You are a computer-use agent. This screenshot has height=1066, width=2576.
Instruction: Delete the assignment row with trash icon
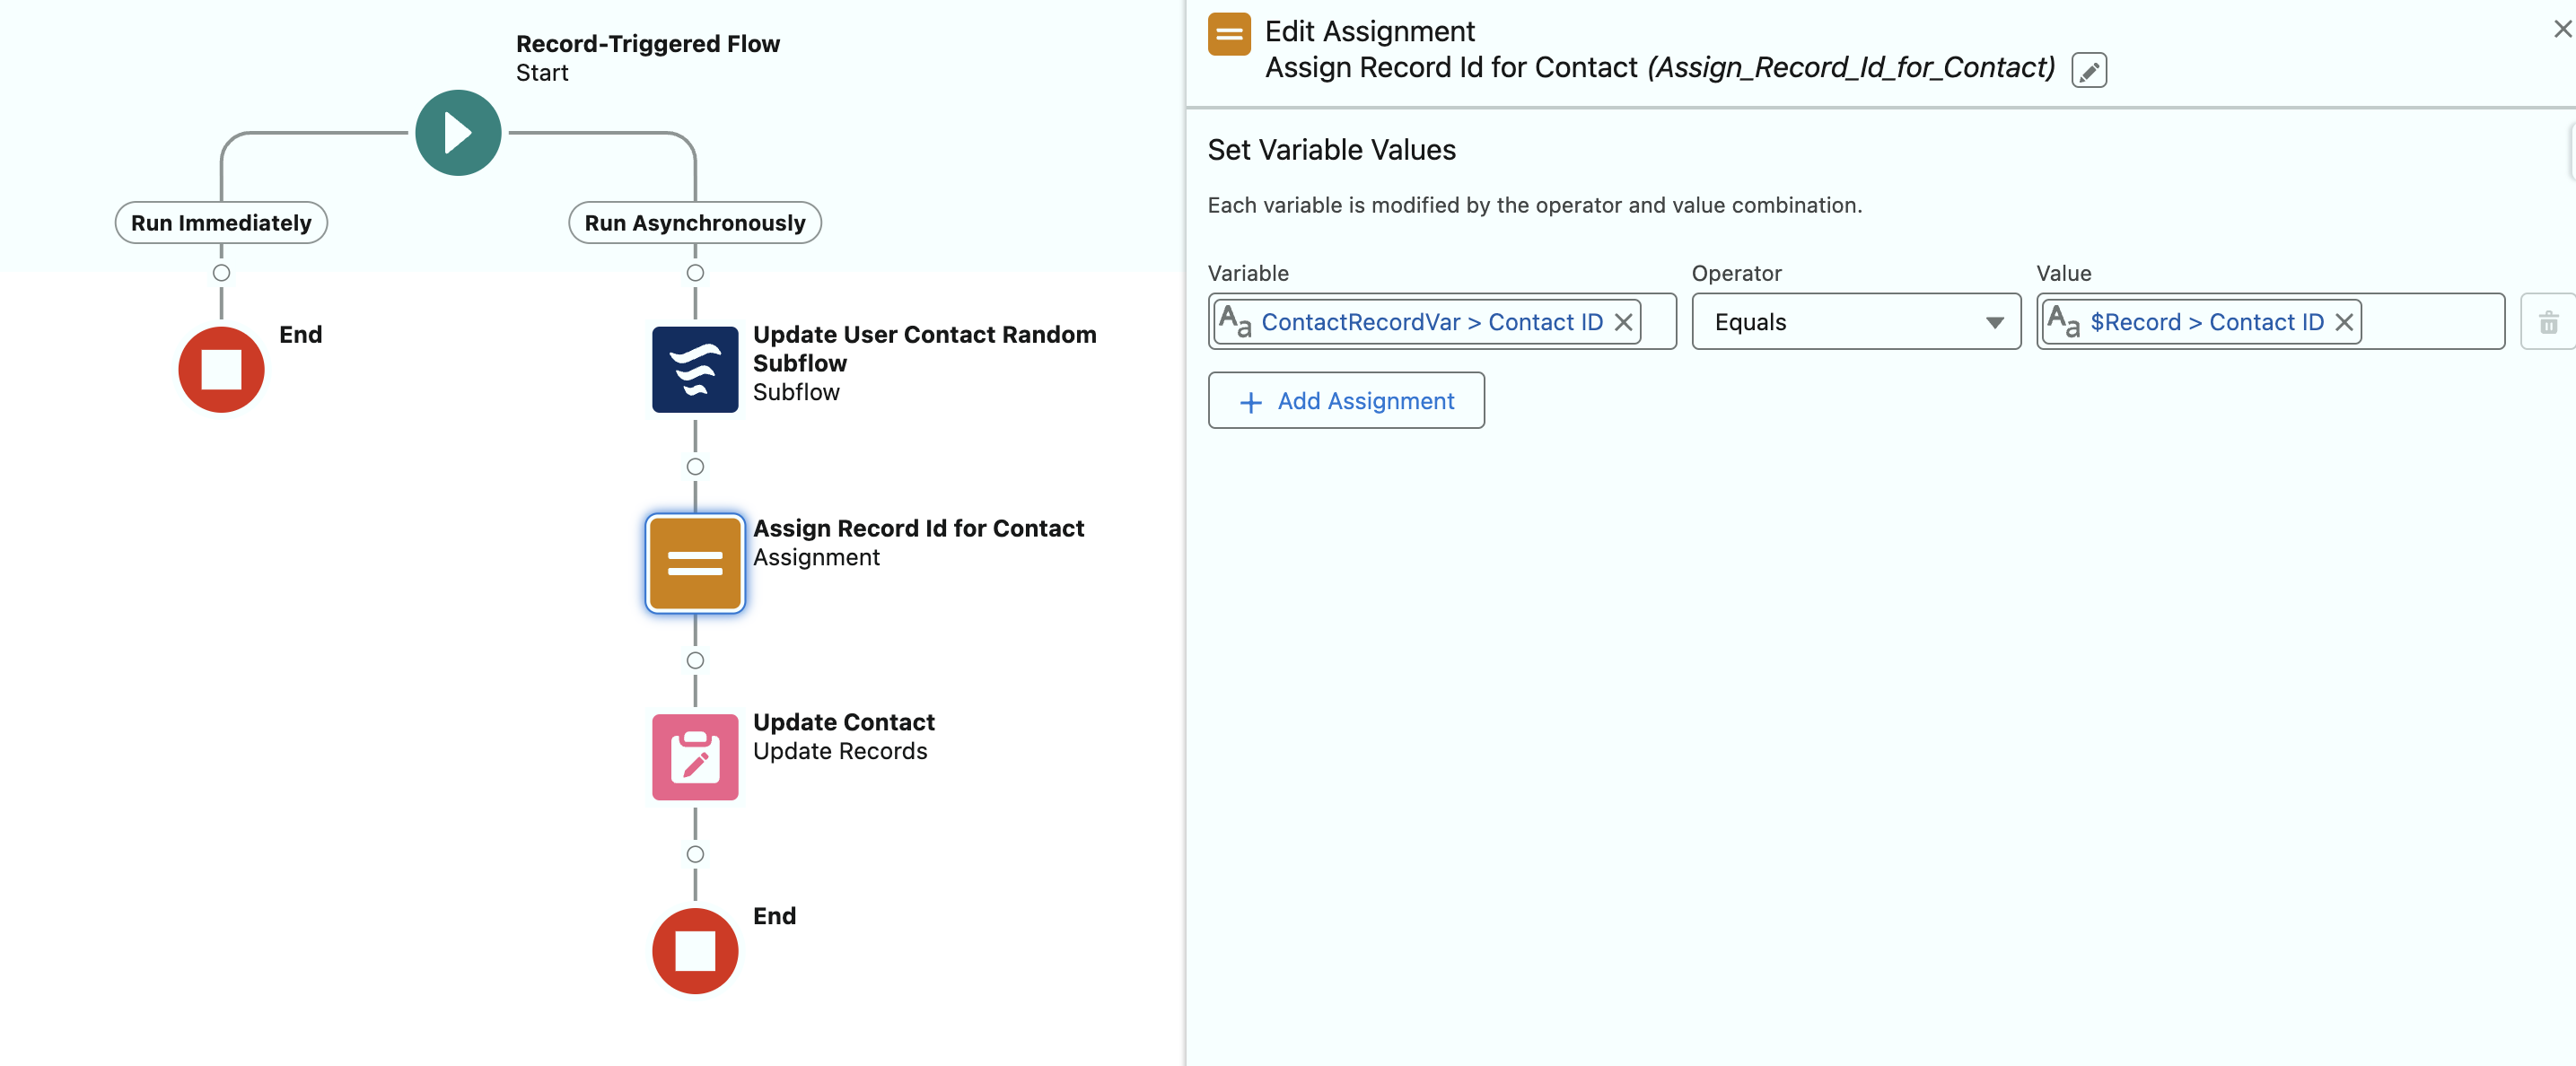click(2548, 323)
